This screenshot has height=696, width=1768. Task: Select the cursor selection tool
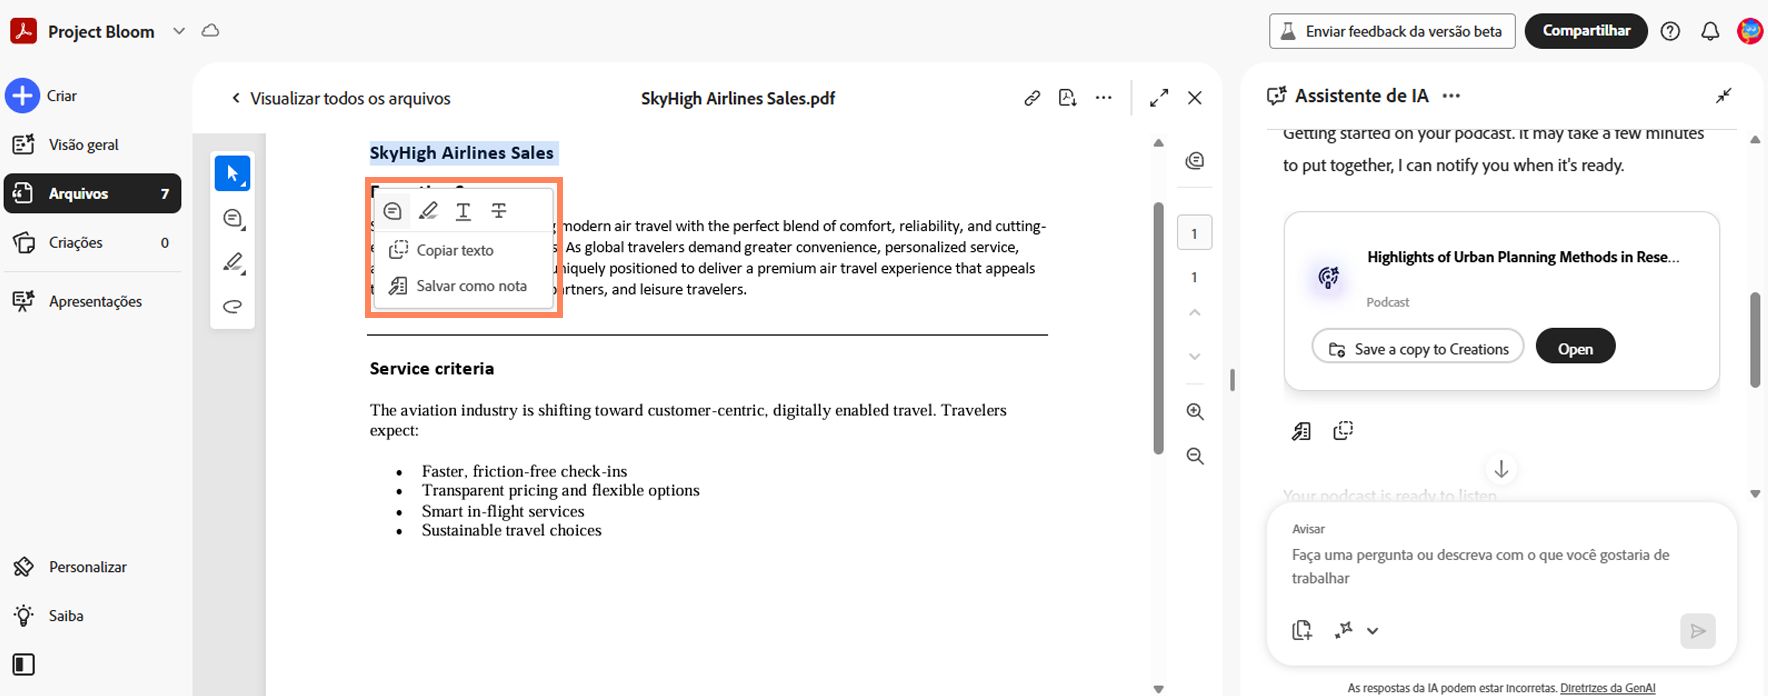(x=232, y=174)
